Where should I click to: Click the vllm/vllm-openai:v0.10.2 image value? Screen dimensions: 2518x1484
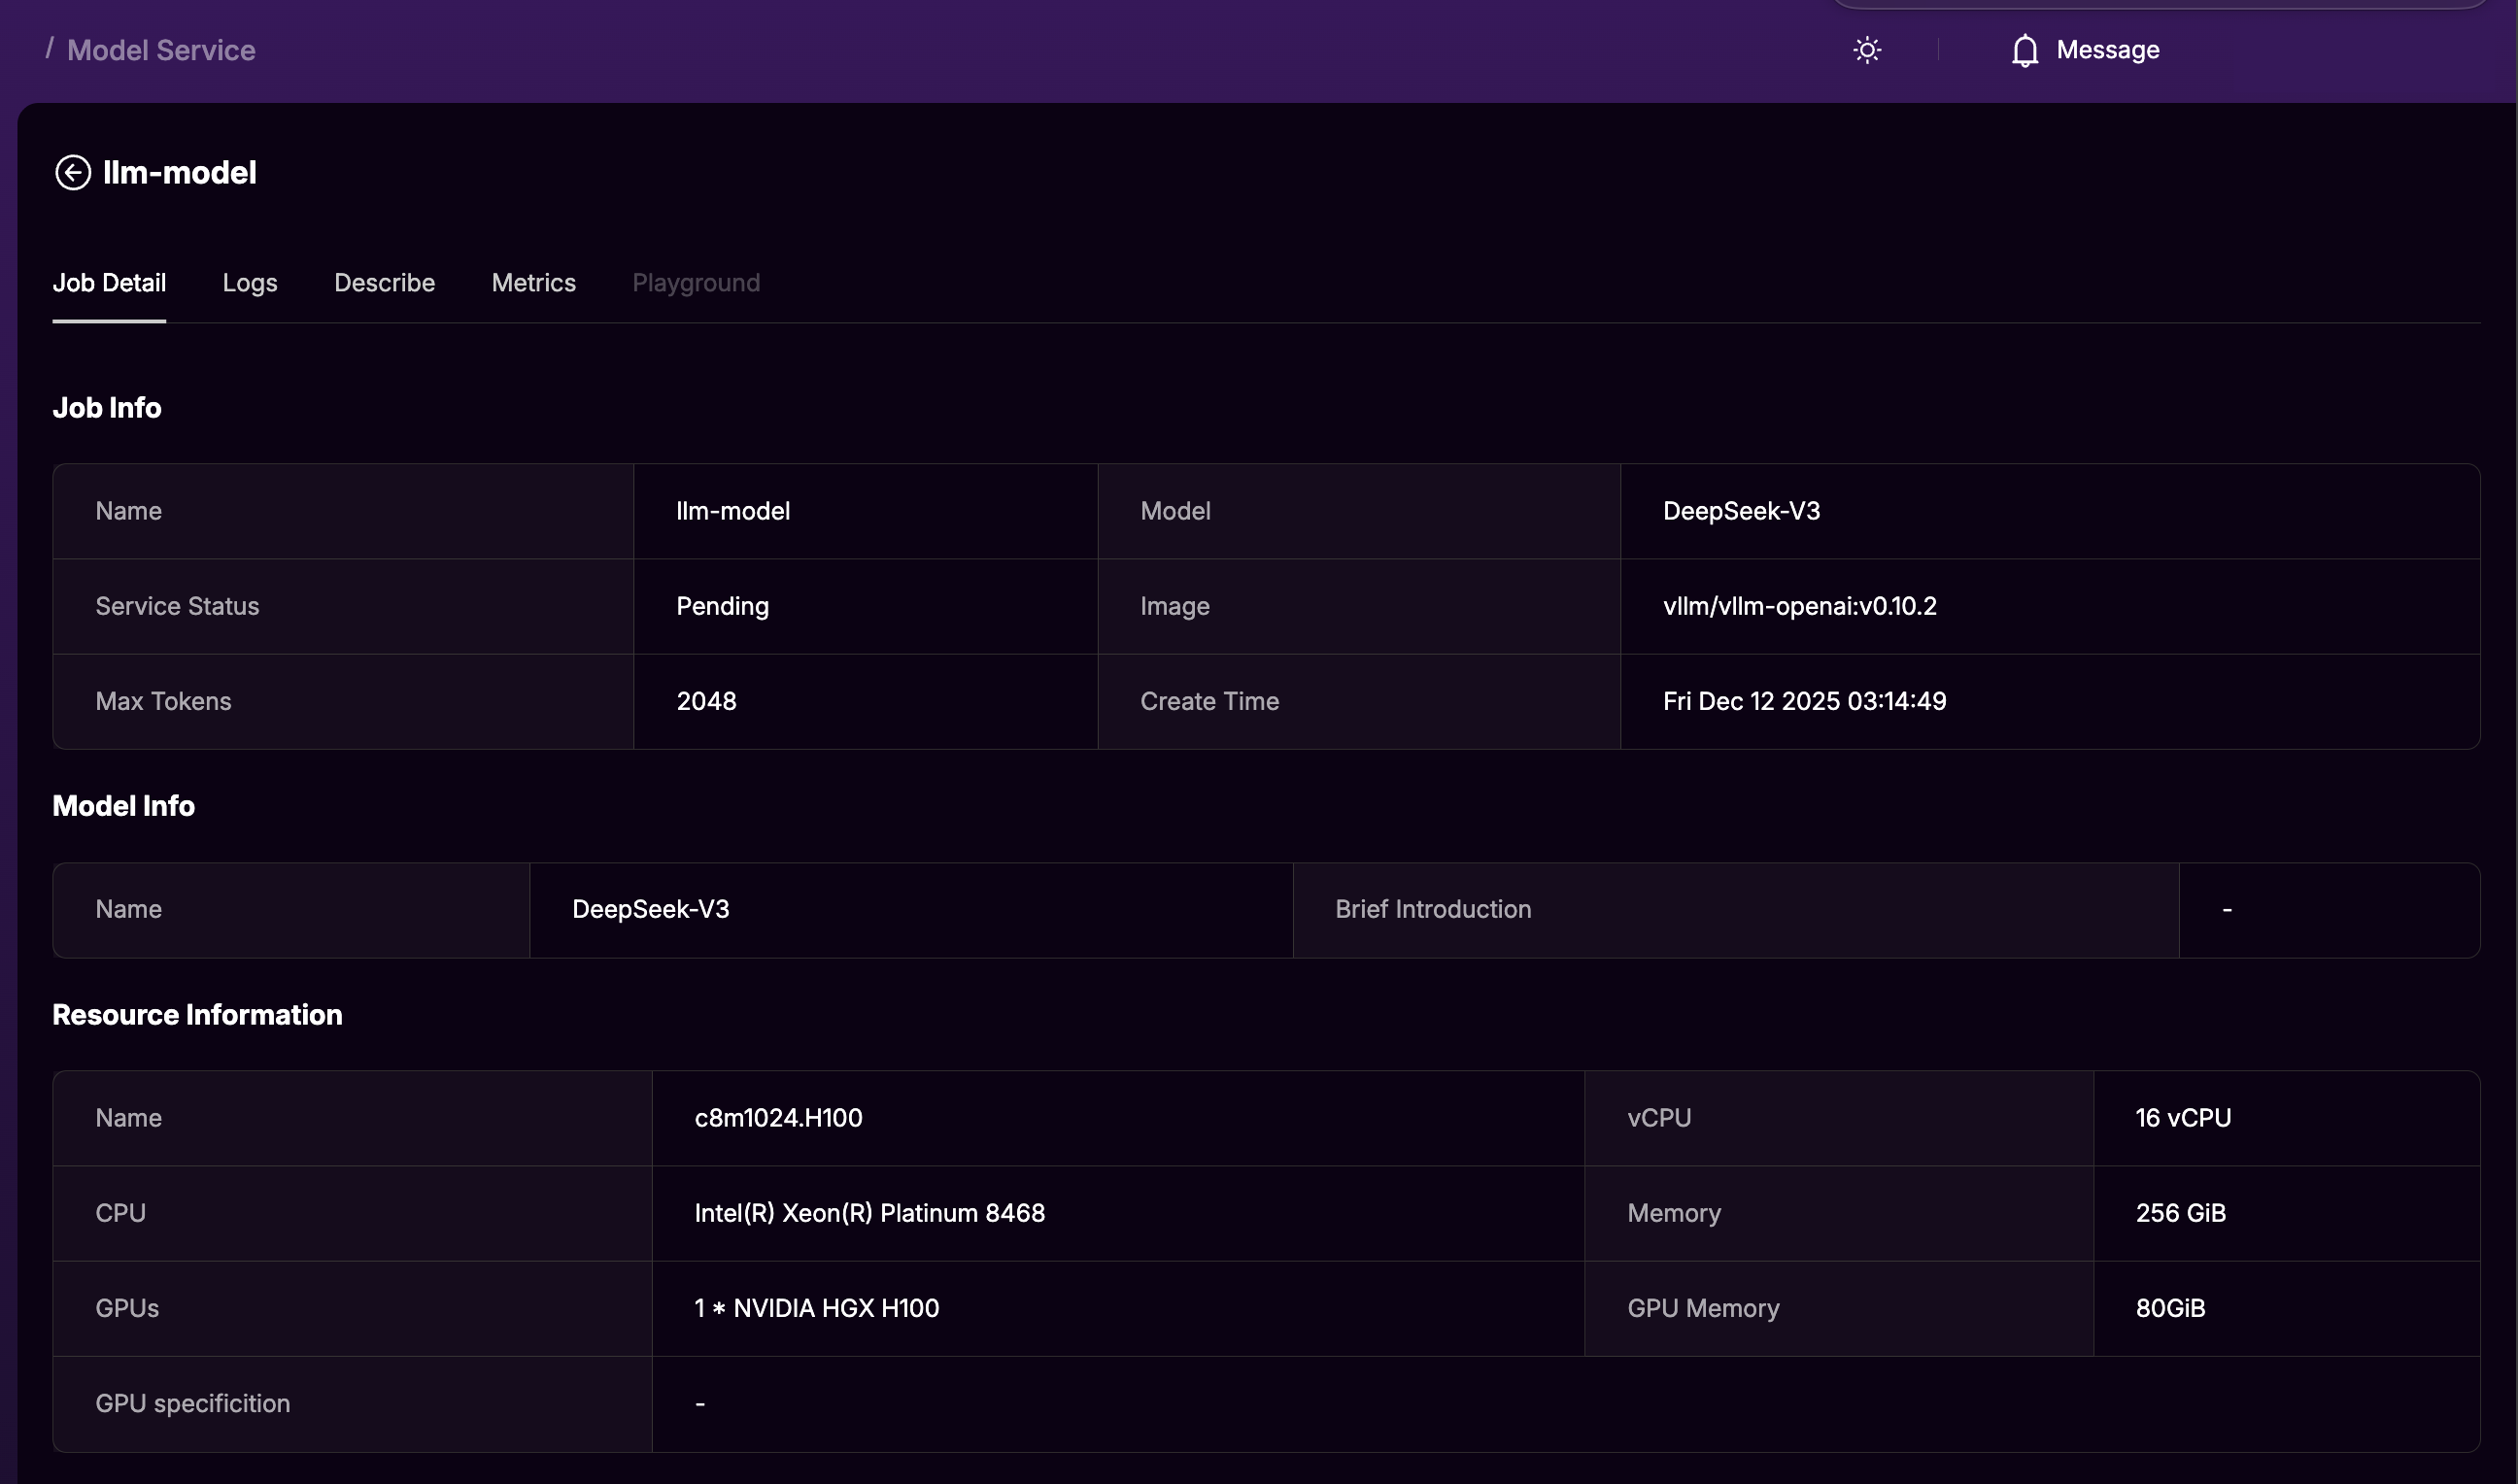pos(1799,606)
